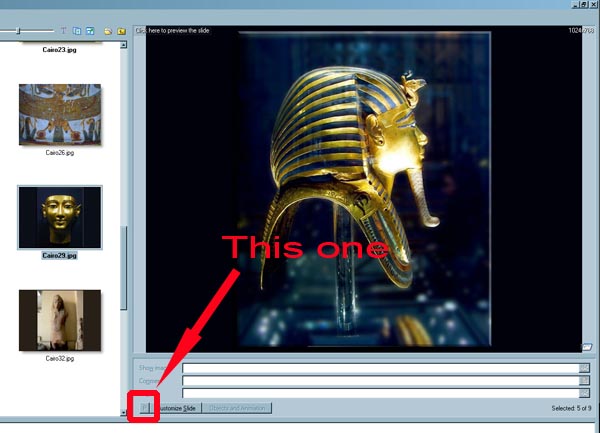Select the Cairo32.jpg statue thumbnail
600x433 pixels.
pyautogui.click(x=60, y=320)
